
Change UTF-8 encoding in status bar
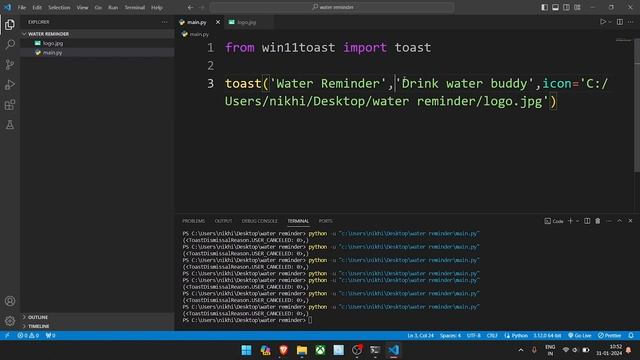tap(473, 336)
